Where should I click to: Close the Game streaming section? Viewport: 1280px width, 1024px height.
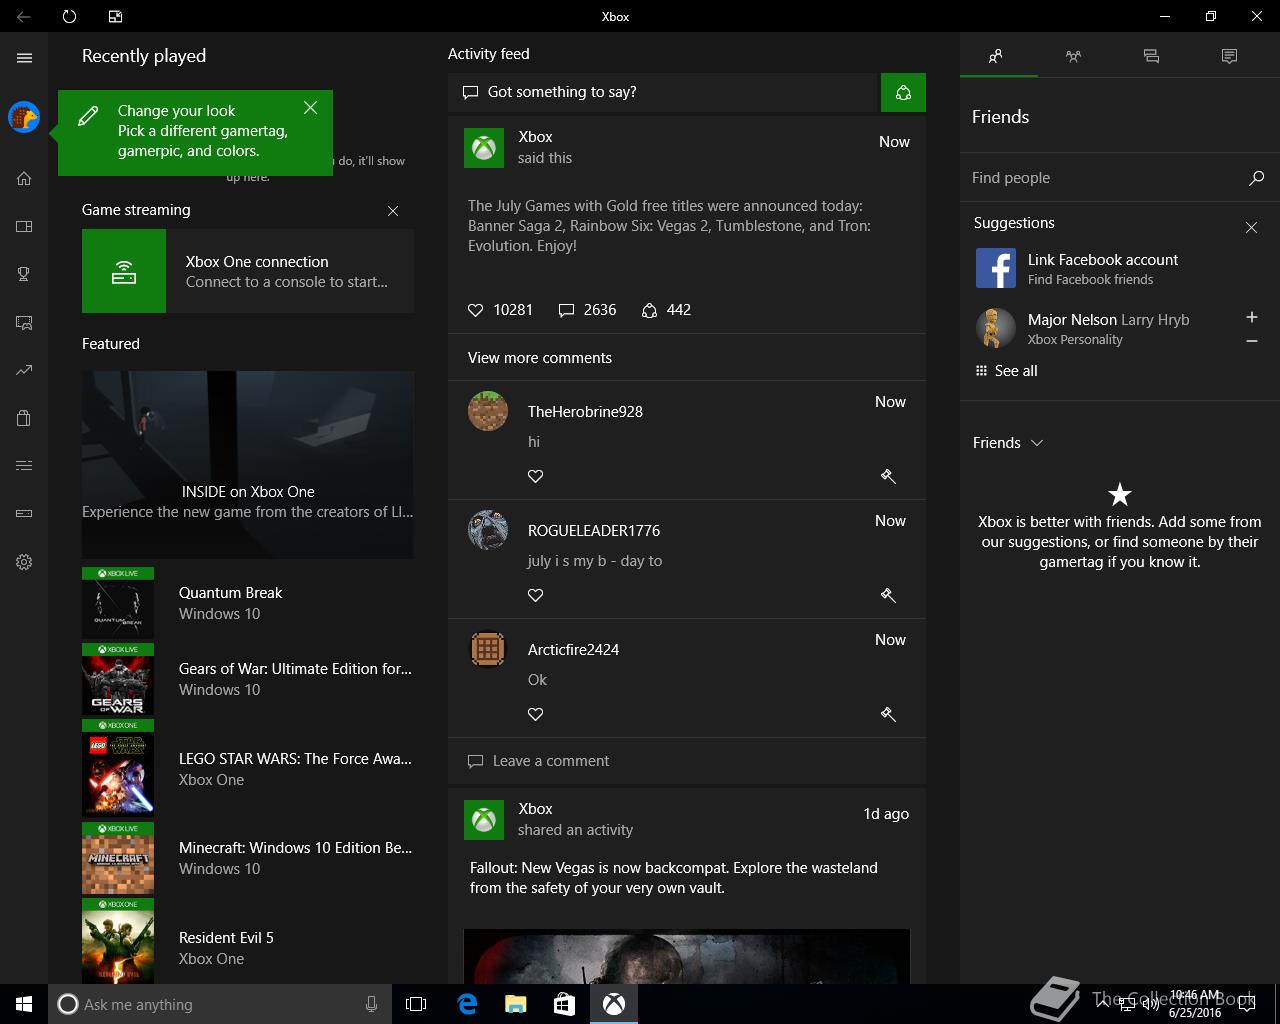(393, 211)
